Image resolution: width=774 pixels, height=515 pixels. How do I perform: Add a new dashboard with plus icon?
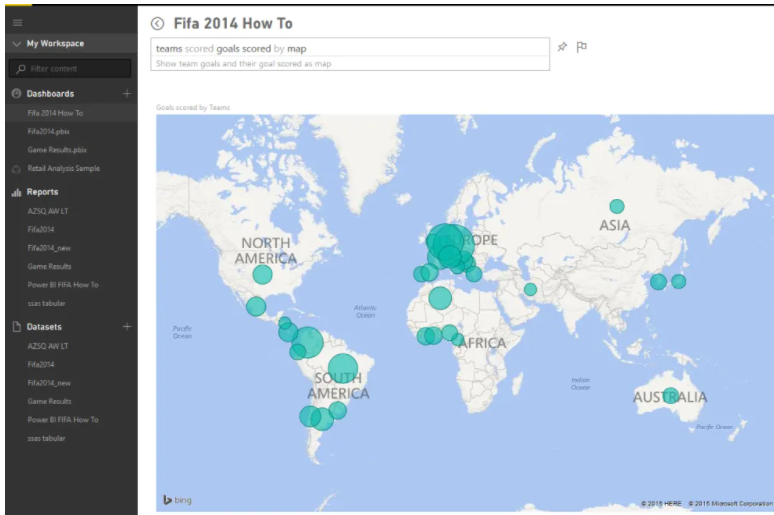point(127,93)
